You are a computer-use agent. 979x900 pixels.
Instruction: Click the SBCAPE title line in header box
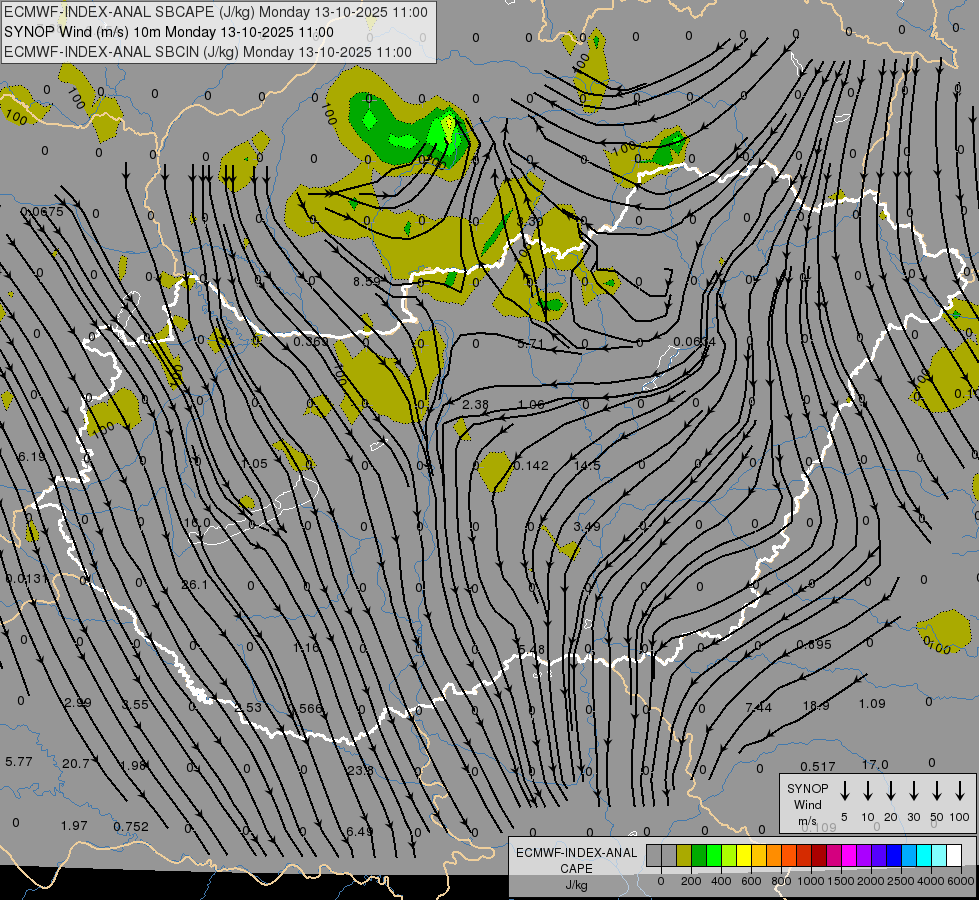pos(216,12)
